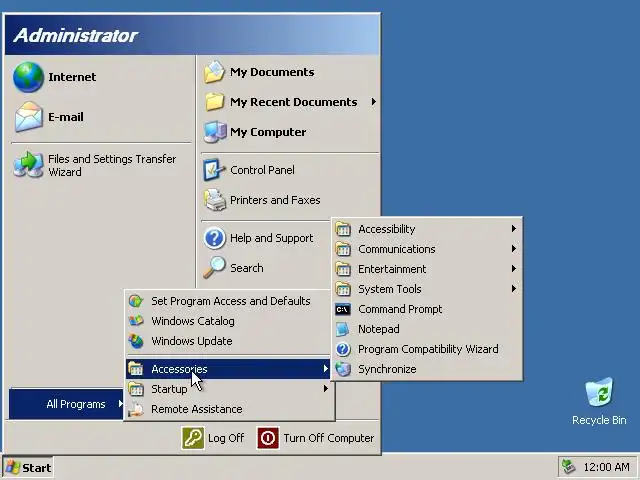The width and height of the screenshot is (640, 480).
Task: Expand the System Tools submenu arrow
Action: 514,289
